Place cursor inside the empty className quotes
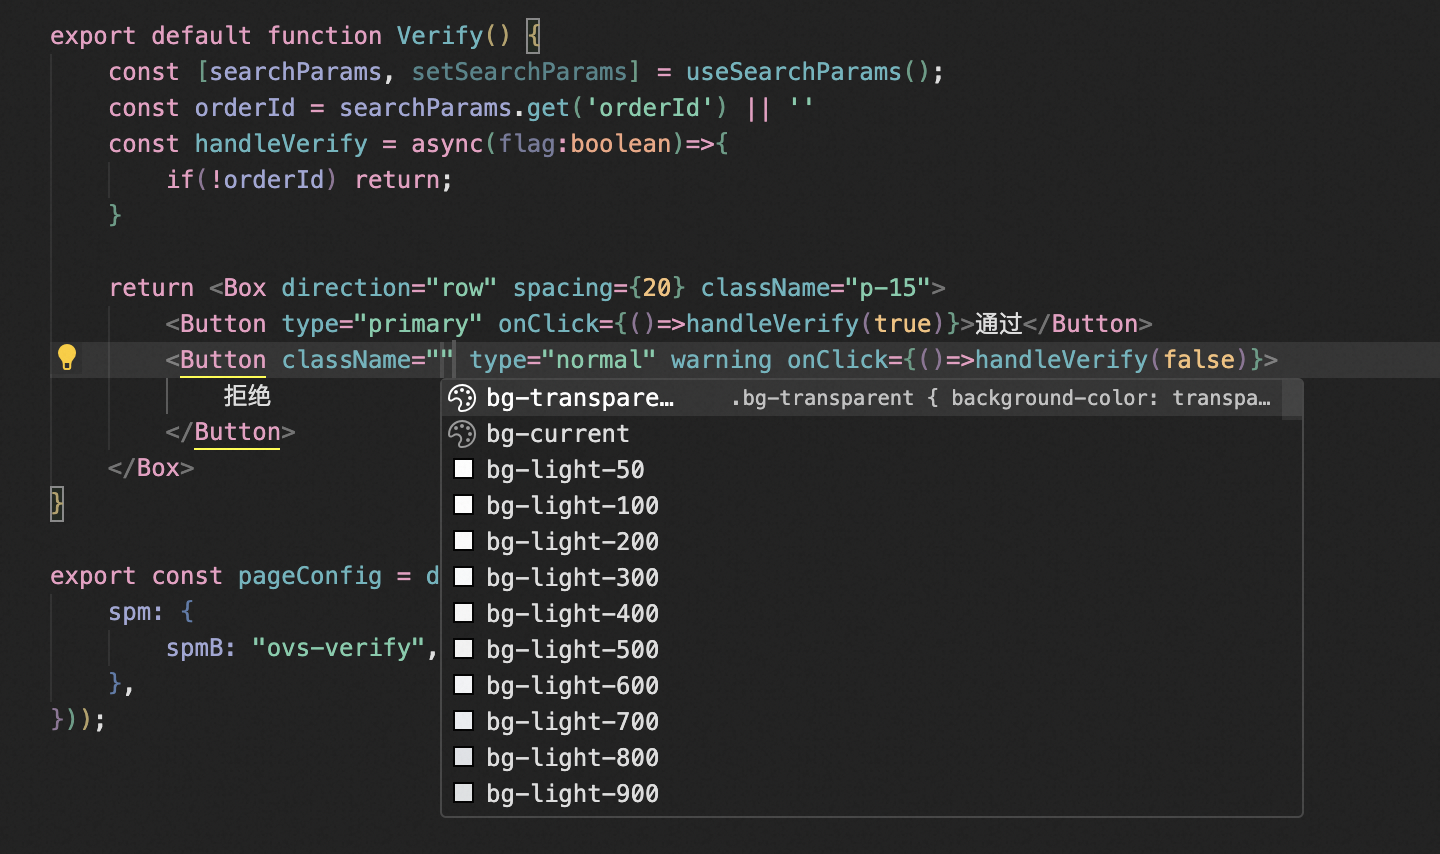Viewport: 1440px width, 854px height. (440, 359)
